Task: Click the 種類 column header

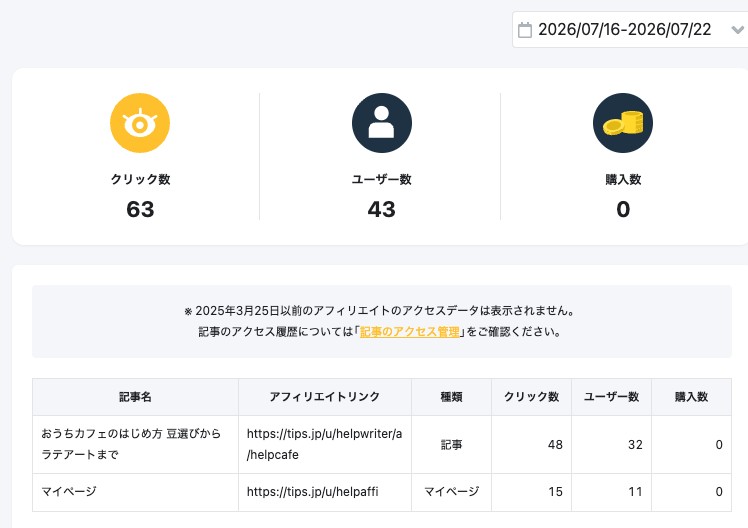Action: pos(451,397)
